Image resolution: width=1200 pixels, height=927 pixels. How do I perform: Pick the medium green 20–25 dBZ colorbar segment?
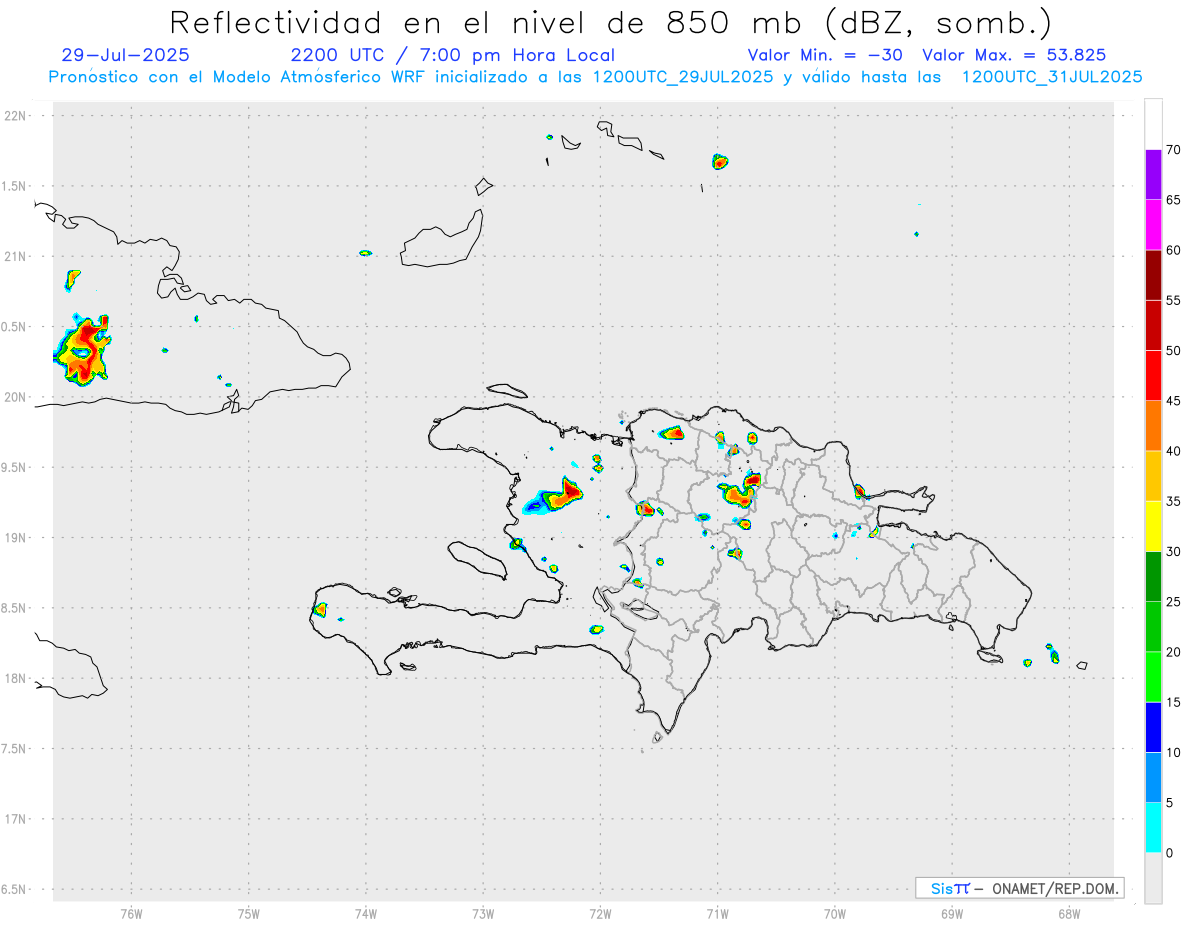(x=1153, y=627)
